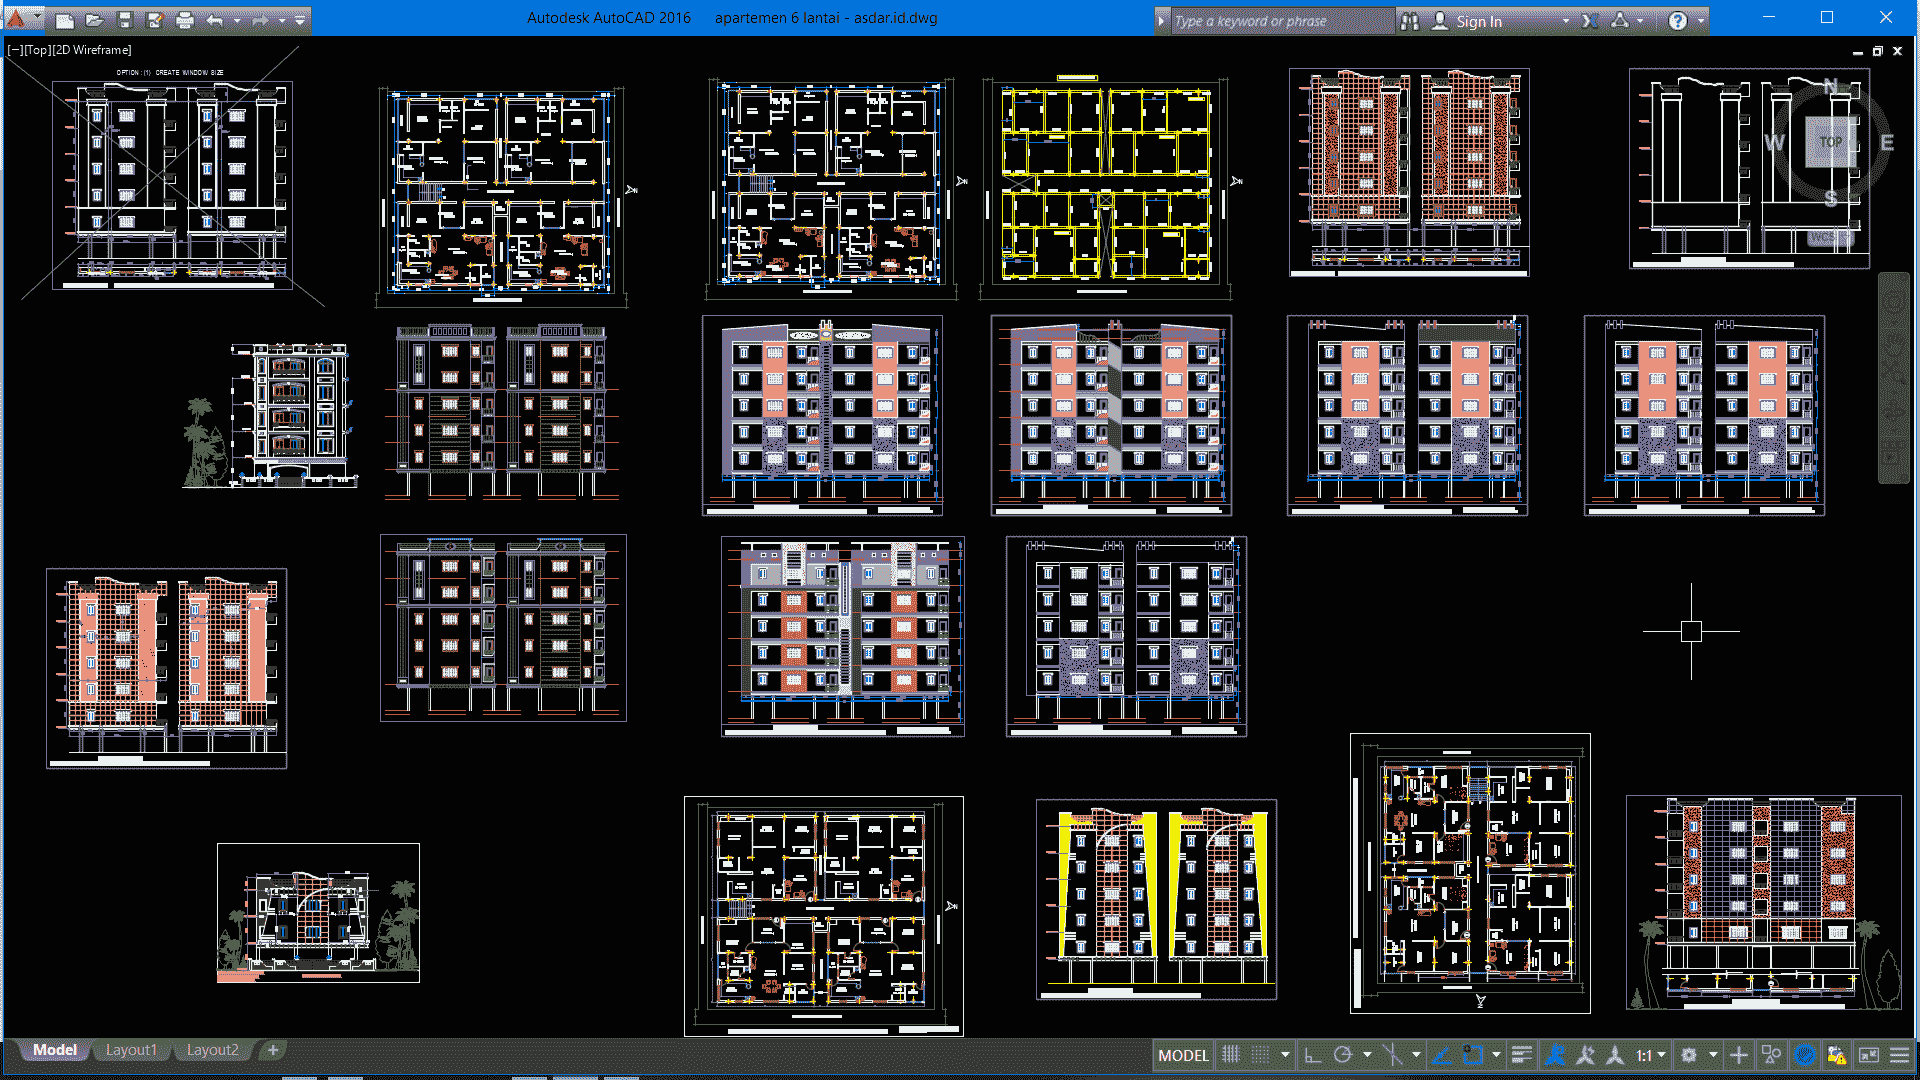Click the Customization menu icon in status bar
The width and height of the screenshot is (1920, 1080).
tap(1900, 1055)
